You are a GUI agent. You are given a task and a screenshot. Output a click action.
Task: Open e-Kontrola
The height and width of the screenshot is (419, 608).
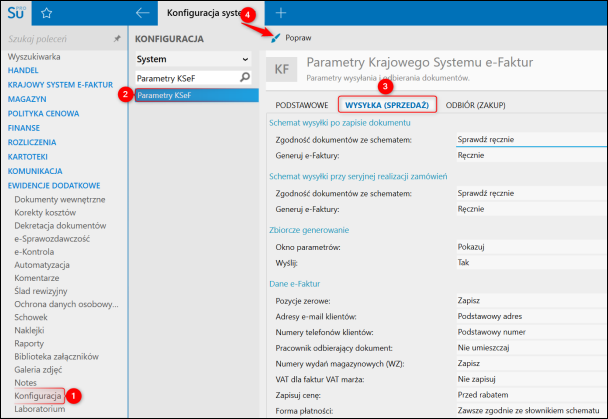34,252
